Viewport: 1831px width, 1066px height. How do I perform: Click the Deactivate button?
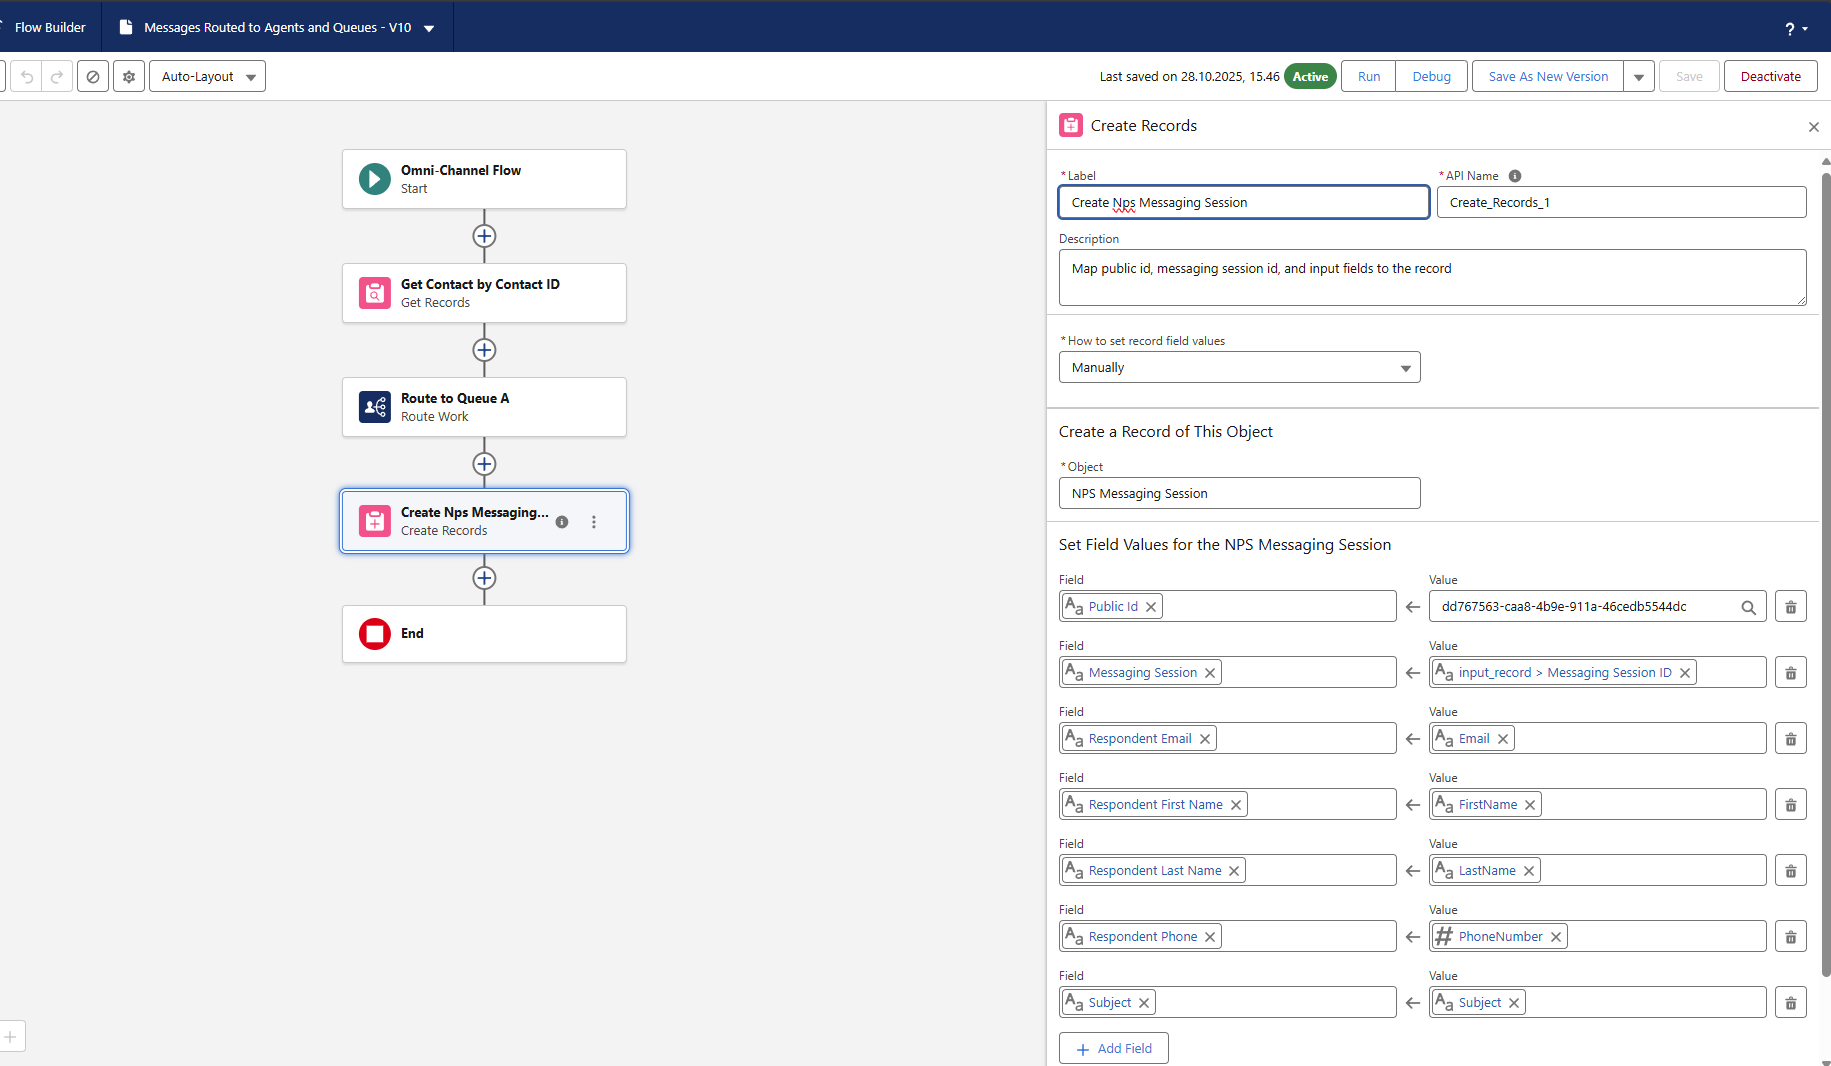point(1770,77)
